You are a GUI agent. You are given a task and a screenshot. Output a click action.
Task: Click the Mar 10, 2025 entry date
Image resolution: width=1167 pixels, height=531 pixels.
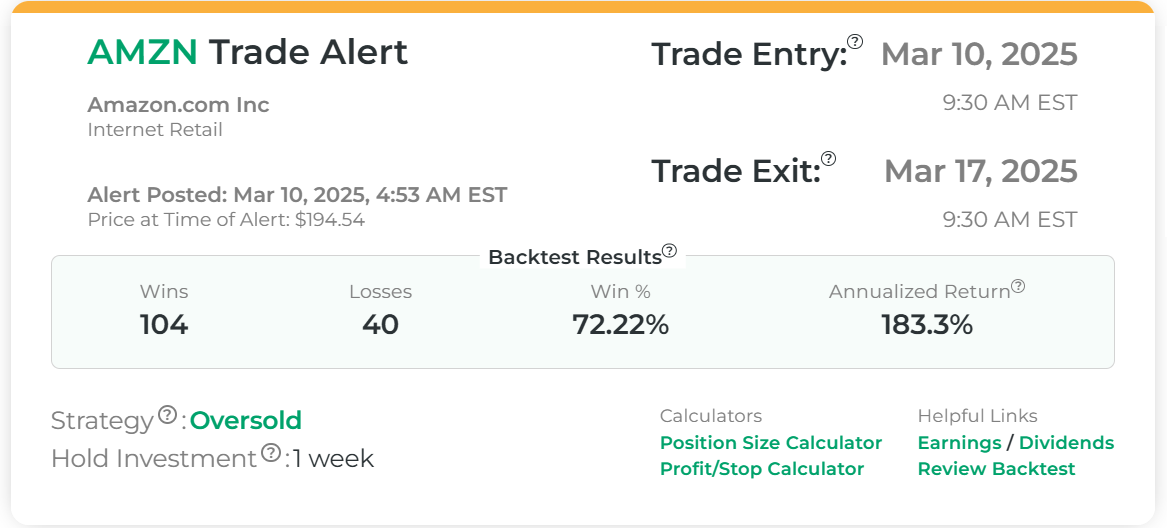click(979, 54)
